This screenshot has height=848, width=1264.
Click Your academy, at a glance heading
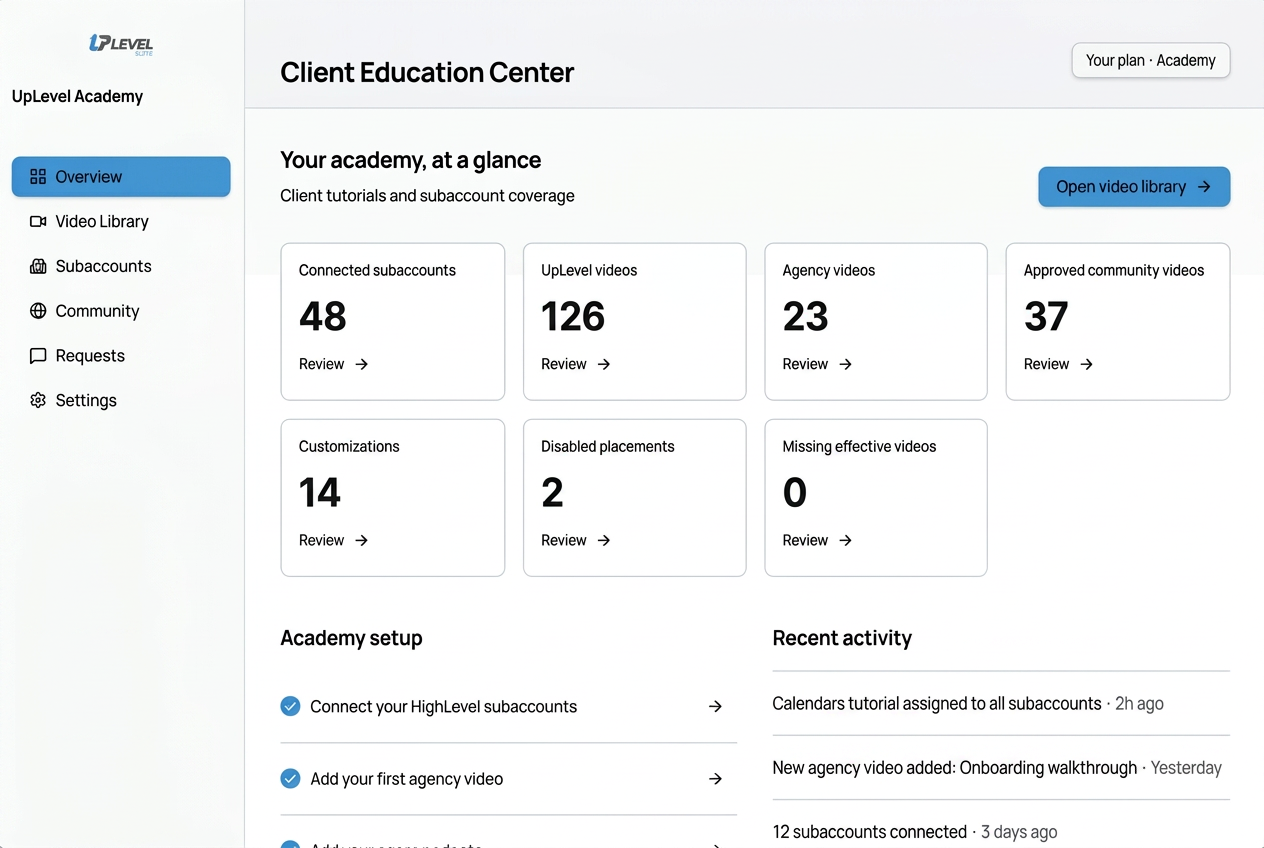coord(410,160)
